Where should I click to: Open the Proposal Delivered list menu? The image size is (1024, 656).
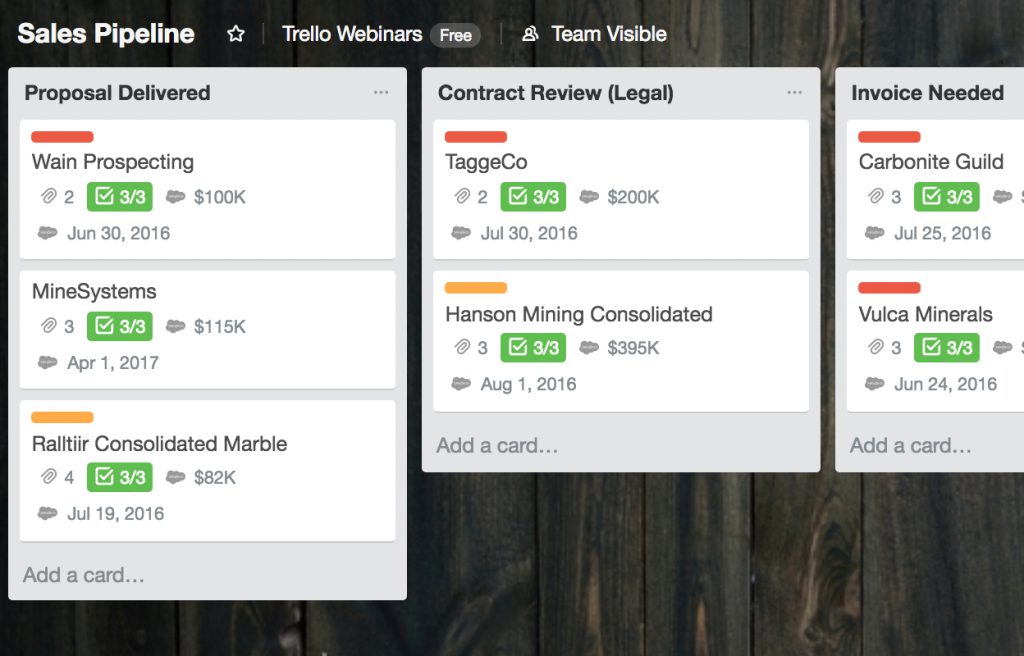pyautogui.click(x=381, y=93)
